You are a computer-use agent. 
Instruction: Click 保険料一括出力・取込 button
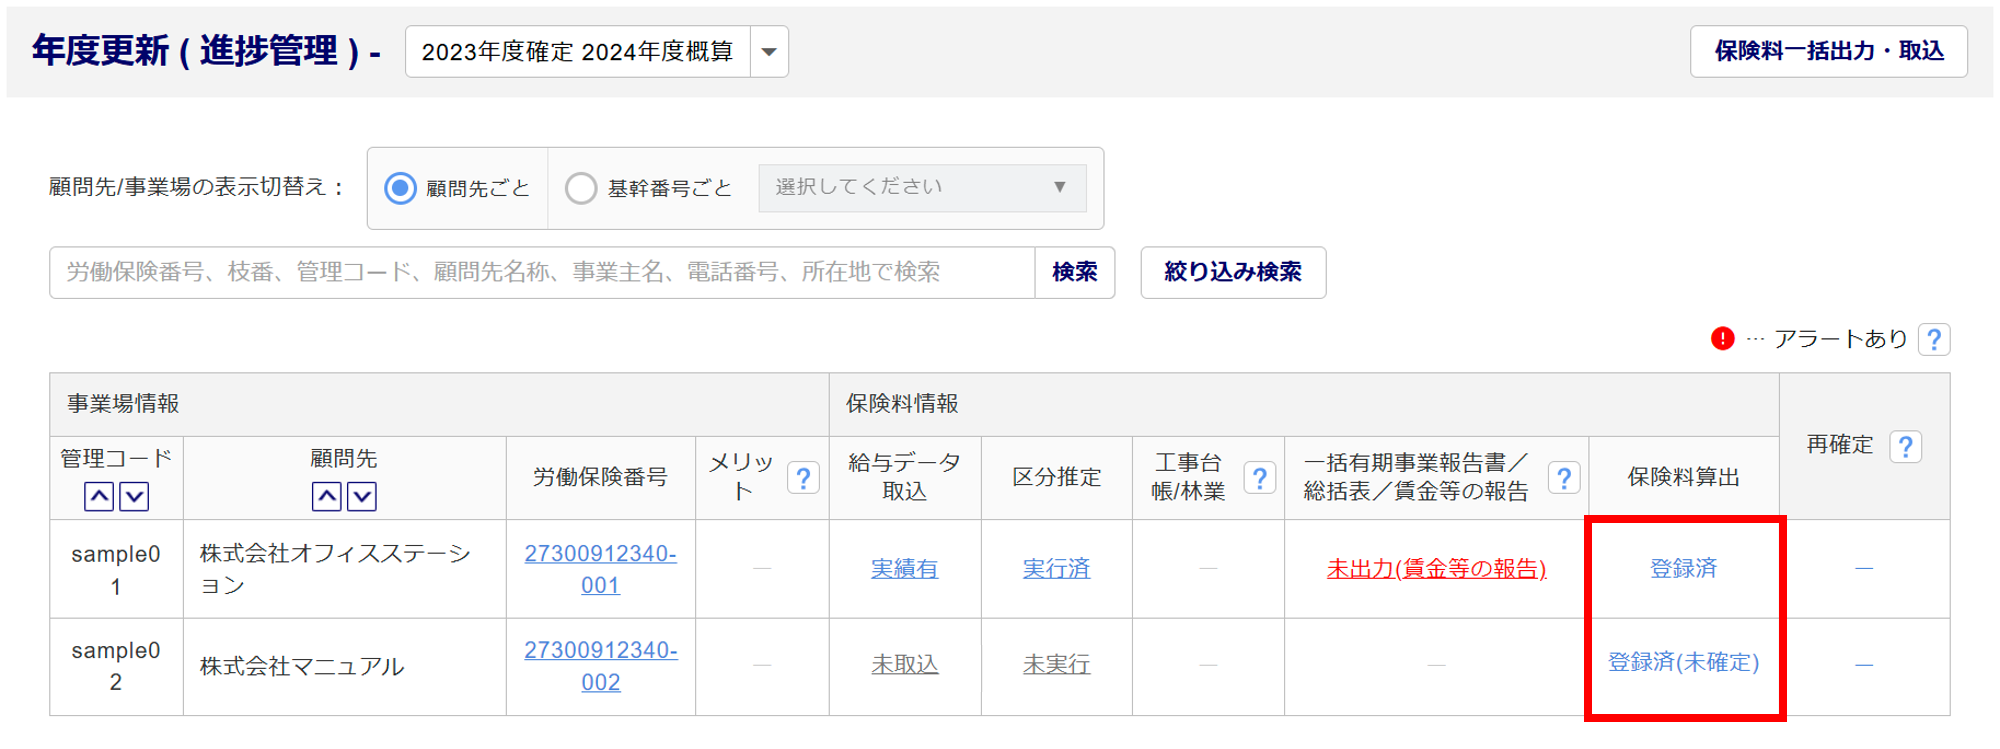[x=1828, y=51]
